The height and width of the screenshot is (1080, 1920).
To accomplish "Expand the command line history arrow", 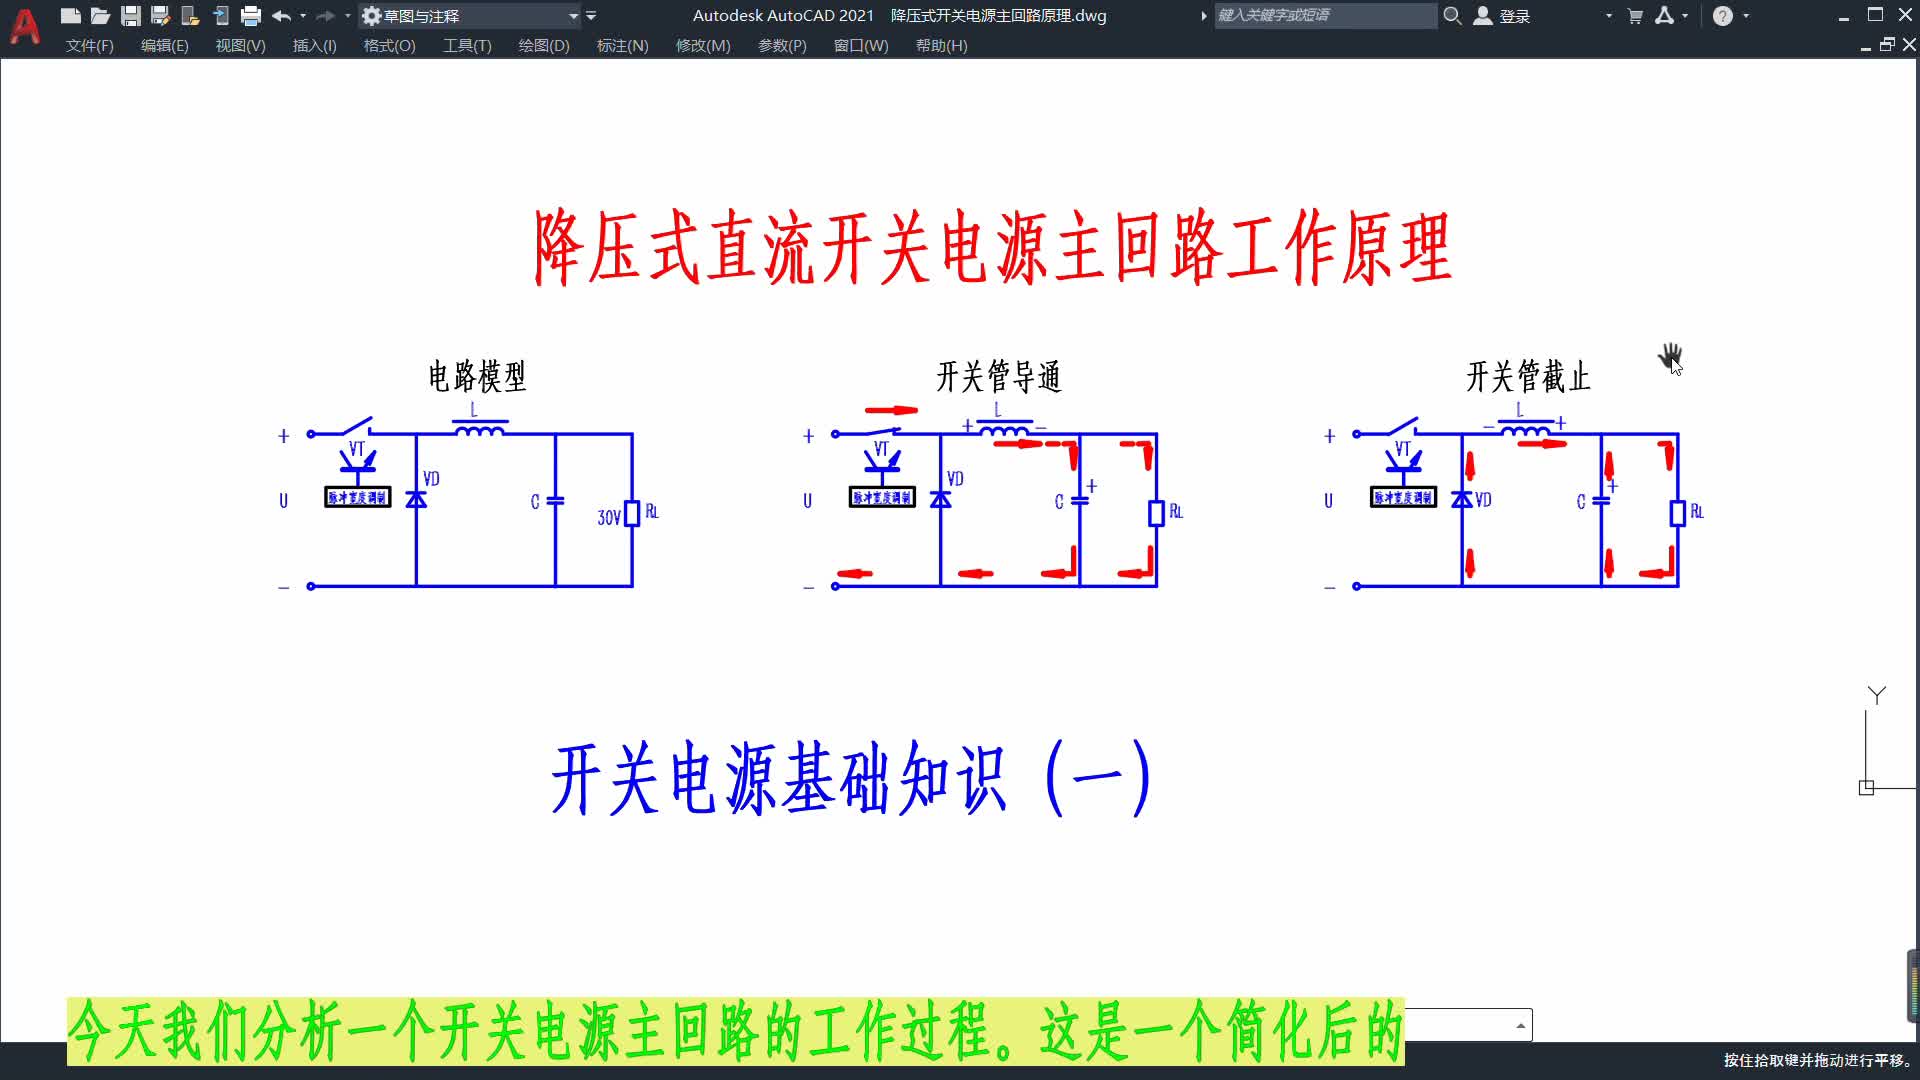I will click(x=1520, y=1026).
